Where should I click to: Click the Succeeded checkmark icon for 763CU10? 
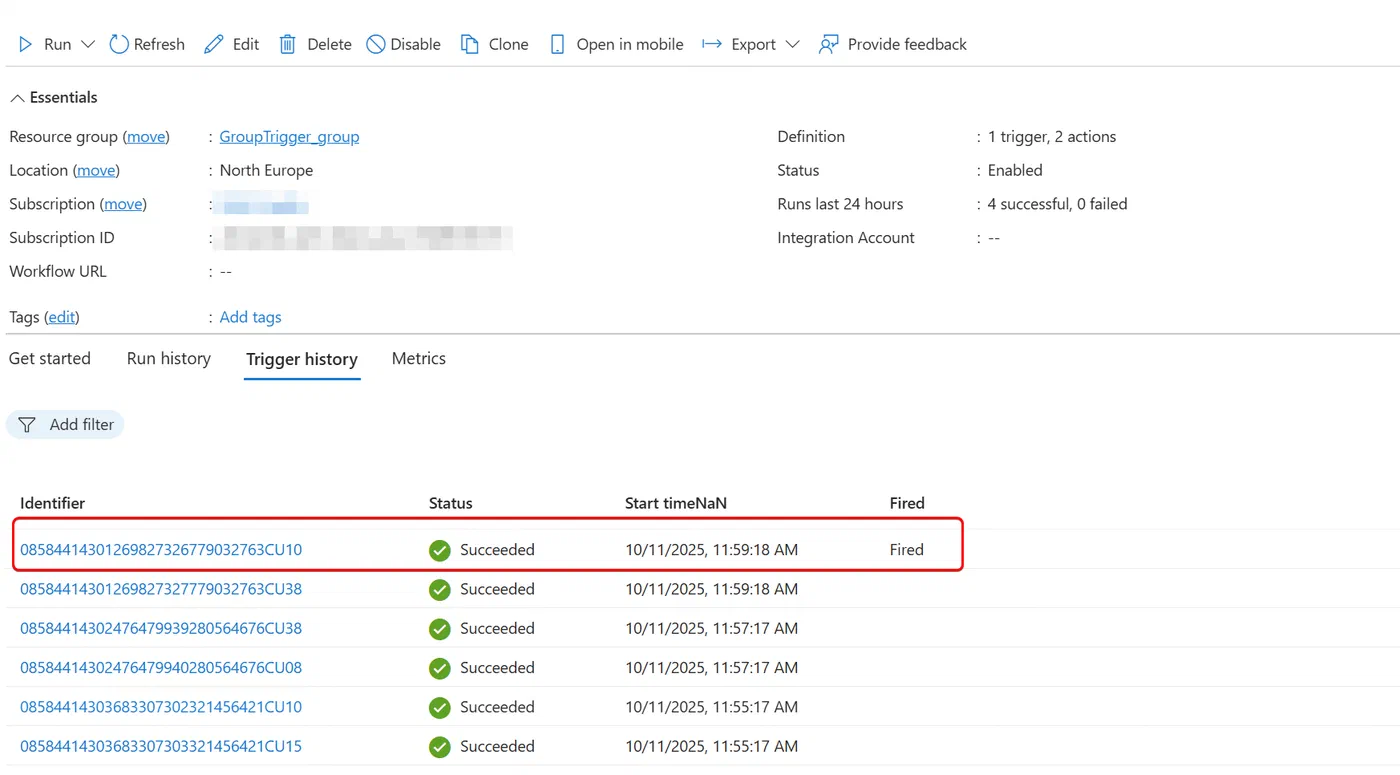tap(440, 551)
